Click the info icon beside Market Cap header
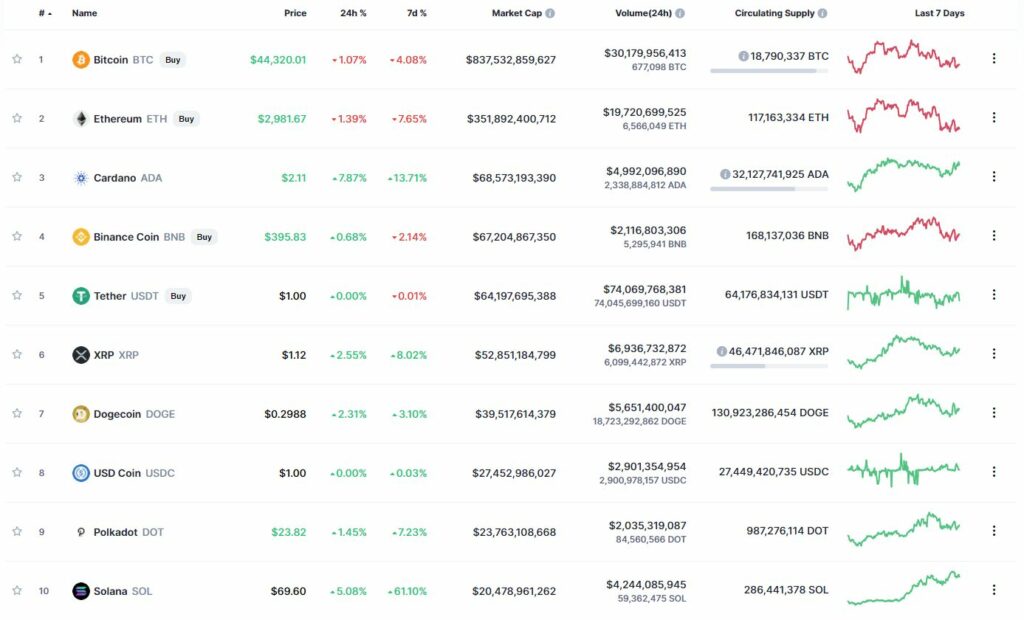 pos(550,13)
